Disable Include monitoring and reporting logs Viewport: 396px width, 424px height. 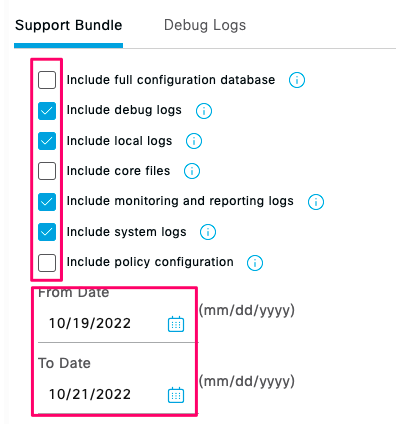pyautogui.click(x=47, y=202)
